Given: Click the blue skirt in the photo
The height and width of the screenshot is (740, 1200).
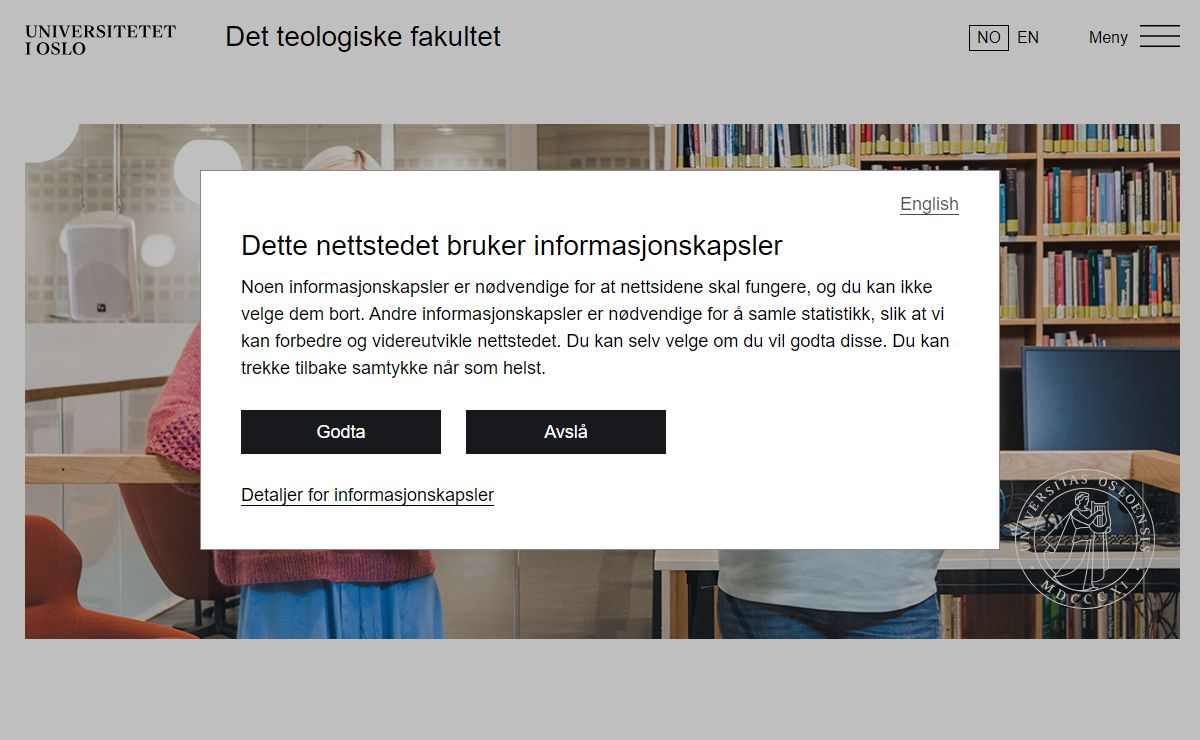Looking at the screenshot, I should click(340, 609).
